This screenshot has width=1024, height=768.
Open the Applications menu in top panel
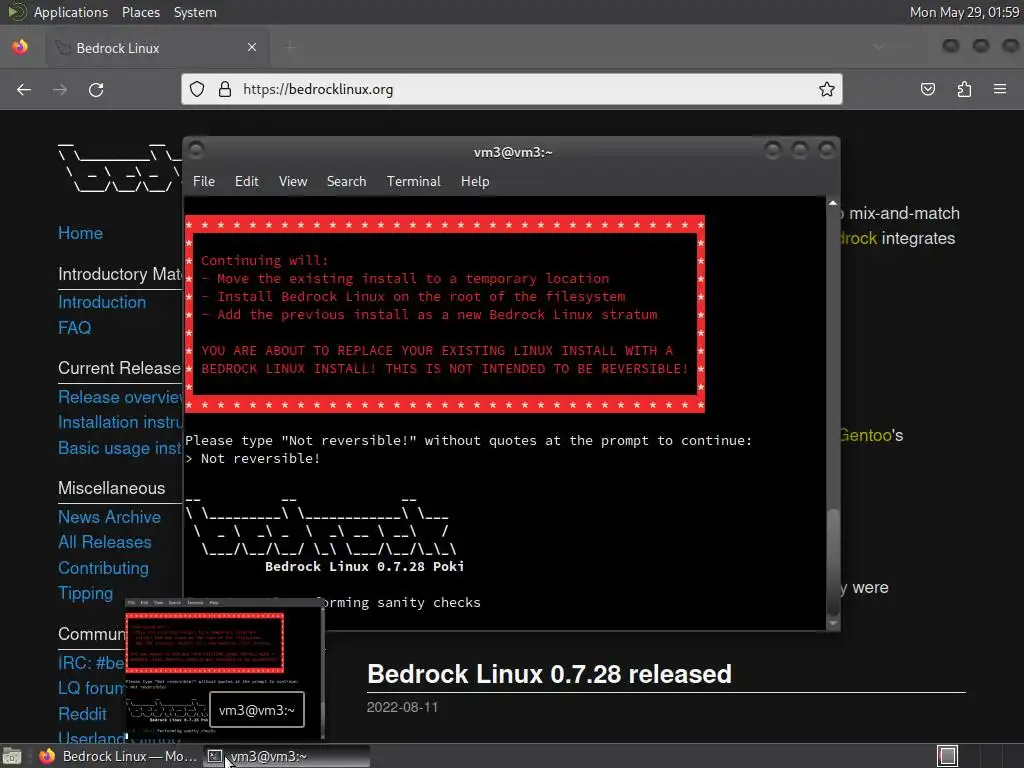[x=71, y=12]
